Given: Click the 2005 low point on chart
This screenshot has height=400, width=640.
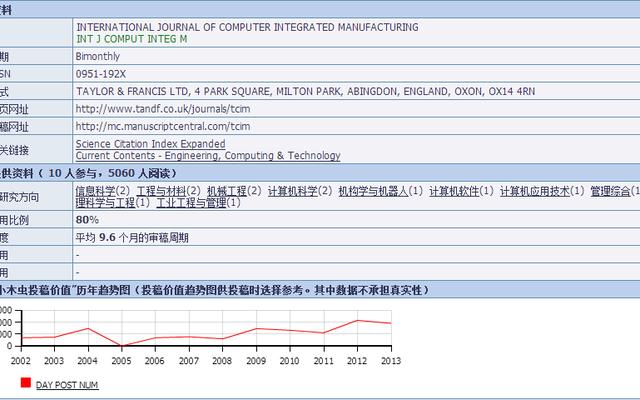Looking at the screenshot, I should tap(121, 346).
